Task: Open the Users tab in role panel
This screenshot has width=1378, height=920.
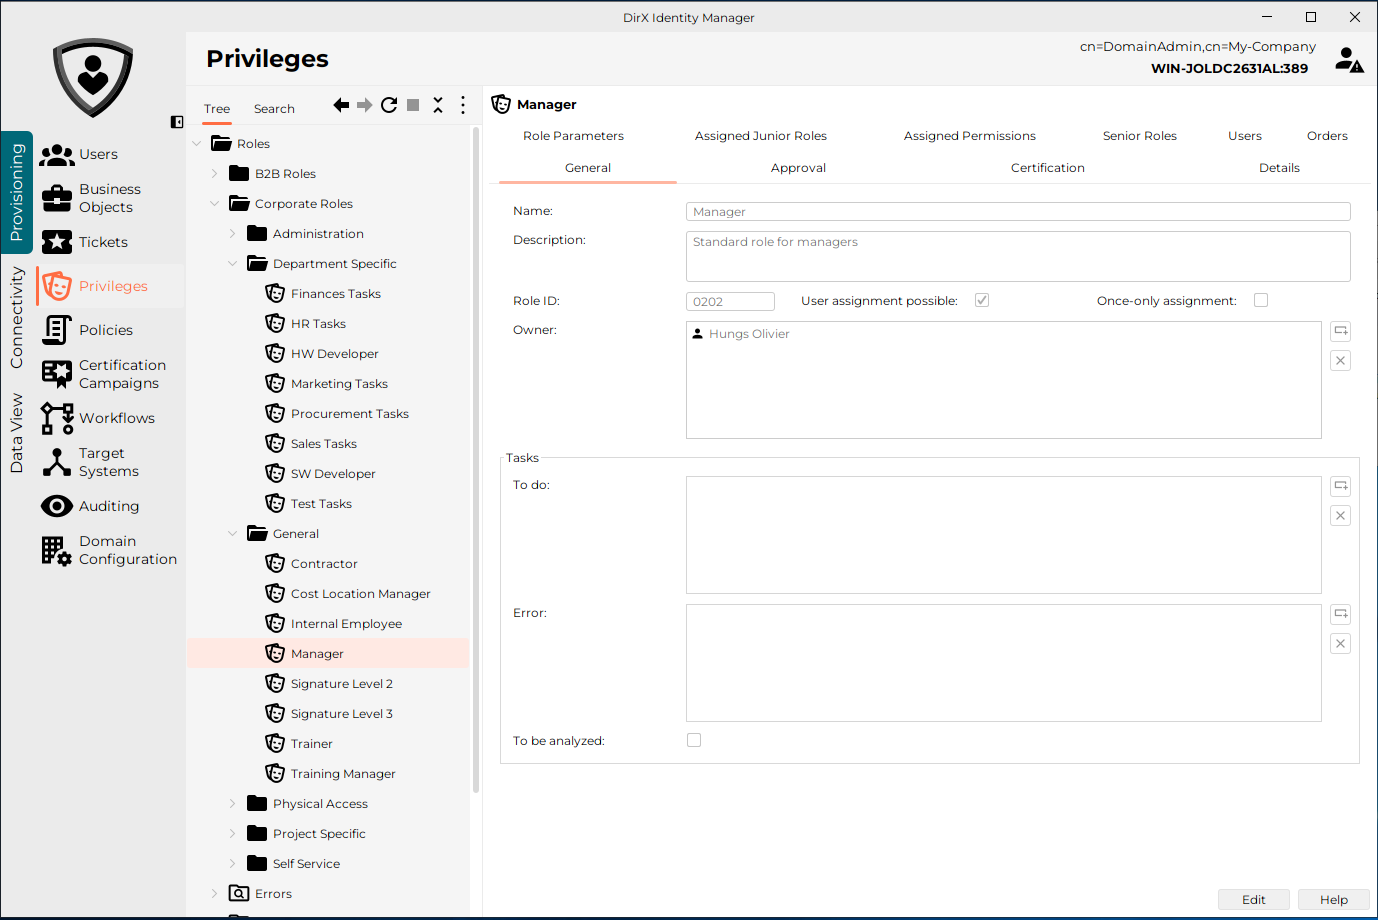Action: pyautogui.click(x=1245, y=136)
